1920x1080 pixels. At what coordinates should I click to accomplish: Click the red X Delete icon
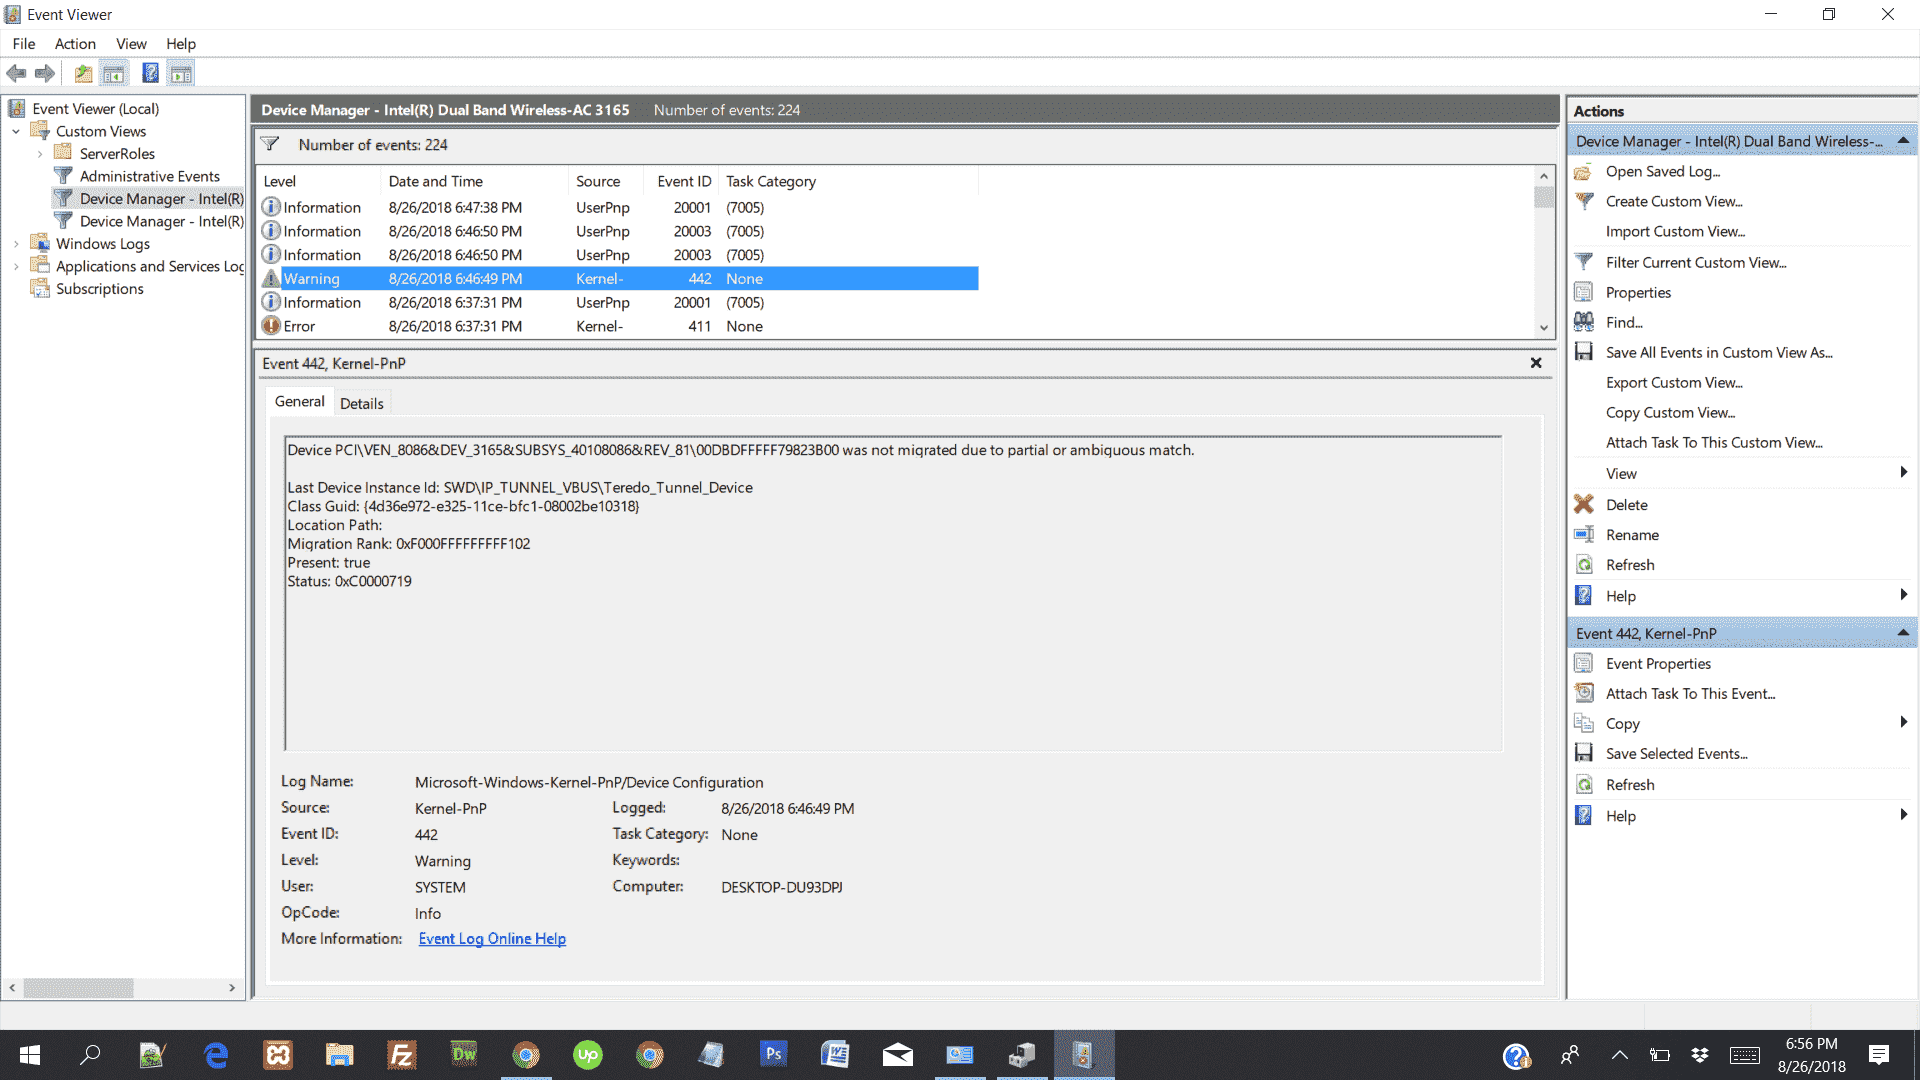click(1584, 504)
